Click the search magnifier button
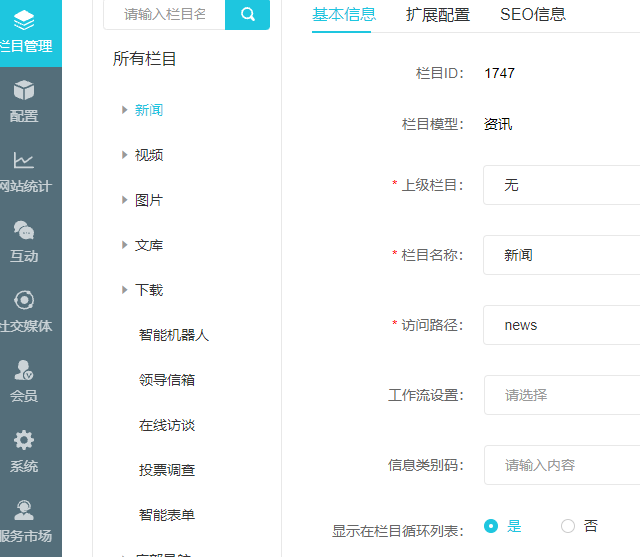 [x=247, y=14]
